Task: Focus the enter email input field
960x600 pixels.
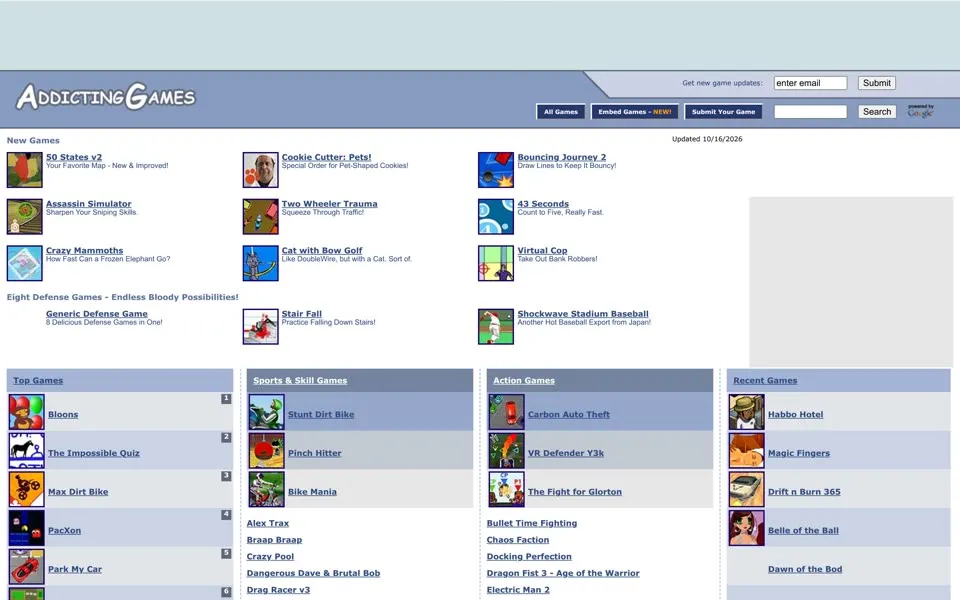Action: [x=810, y=83]
